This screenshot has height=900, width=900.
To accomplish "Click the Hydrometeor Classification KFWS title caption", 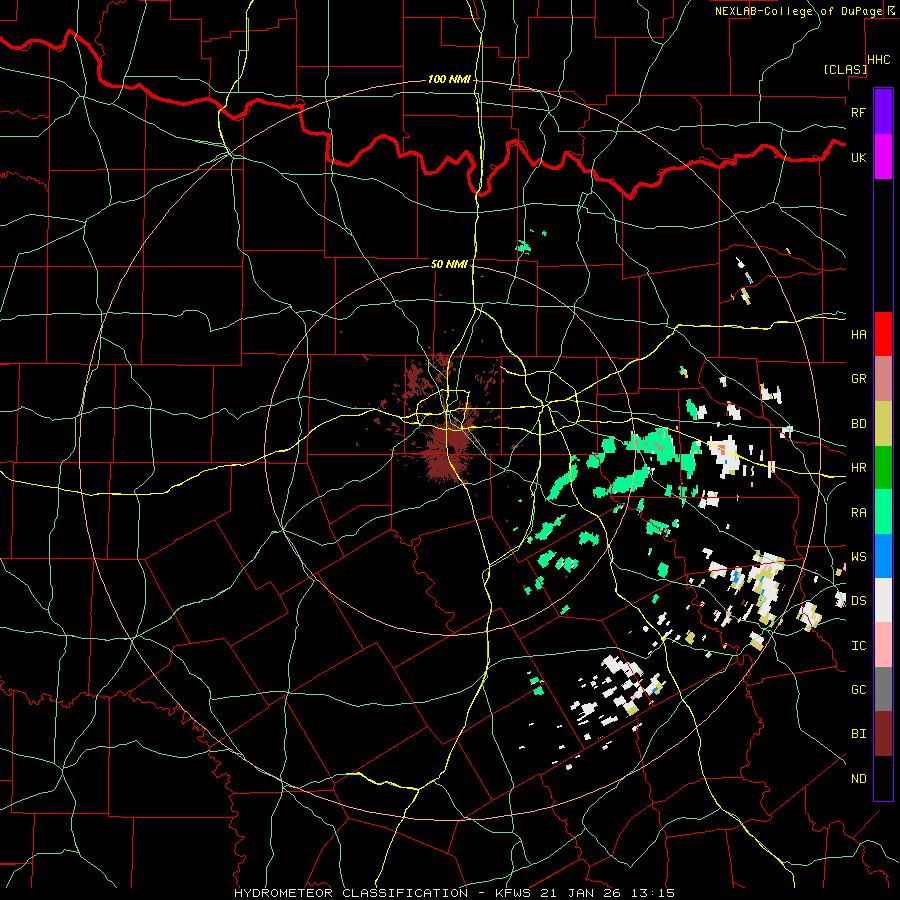I will pyautogui.click(x=454, y=893).
